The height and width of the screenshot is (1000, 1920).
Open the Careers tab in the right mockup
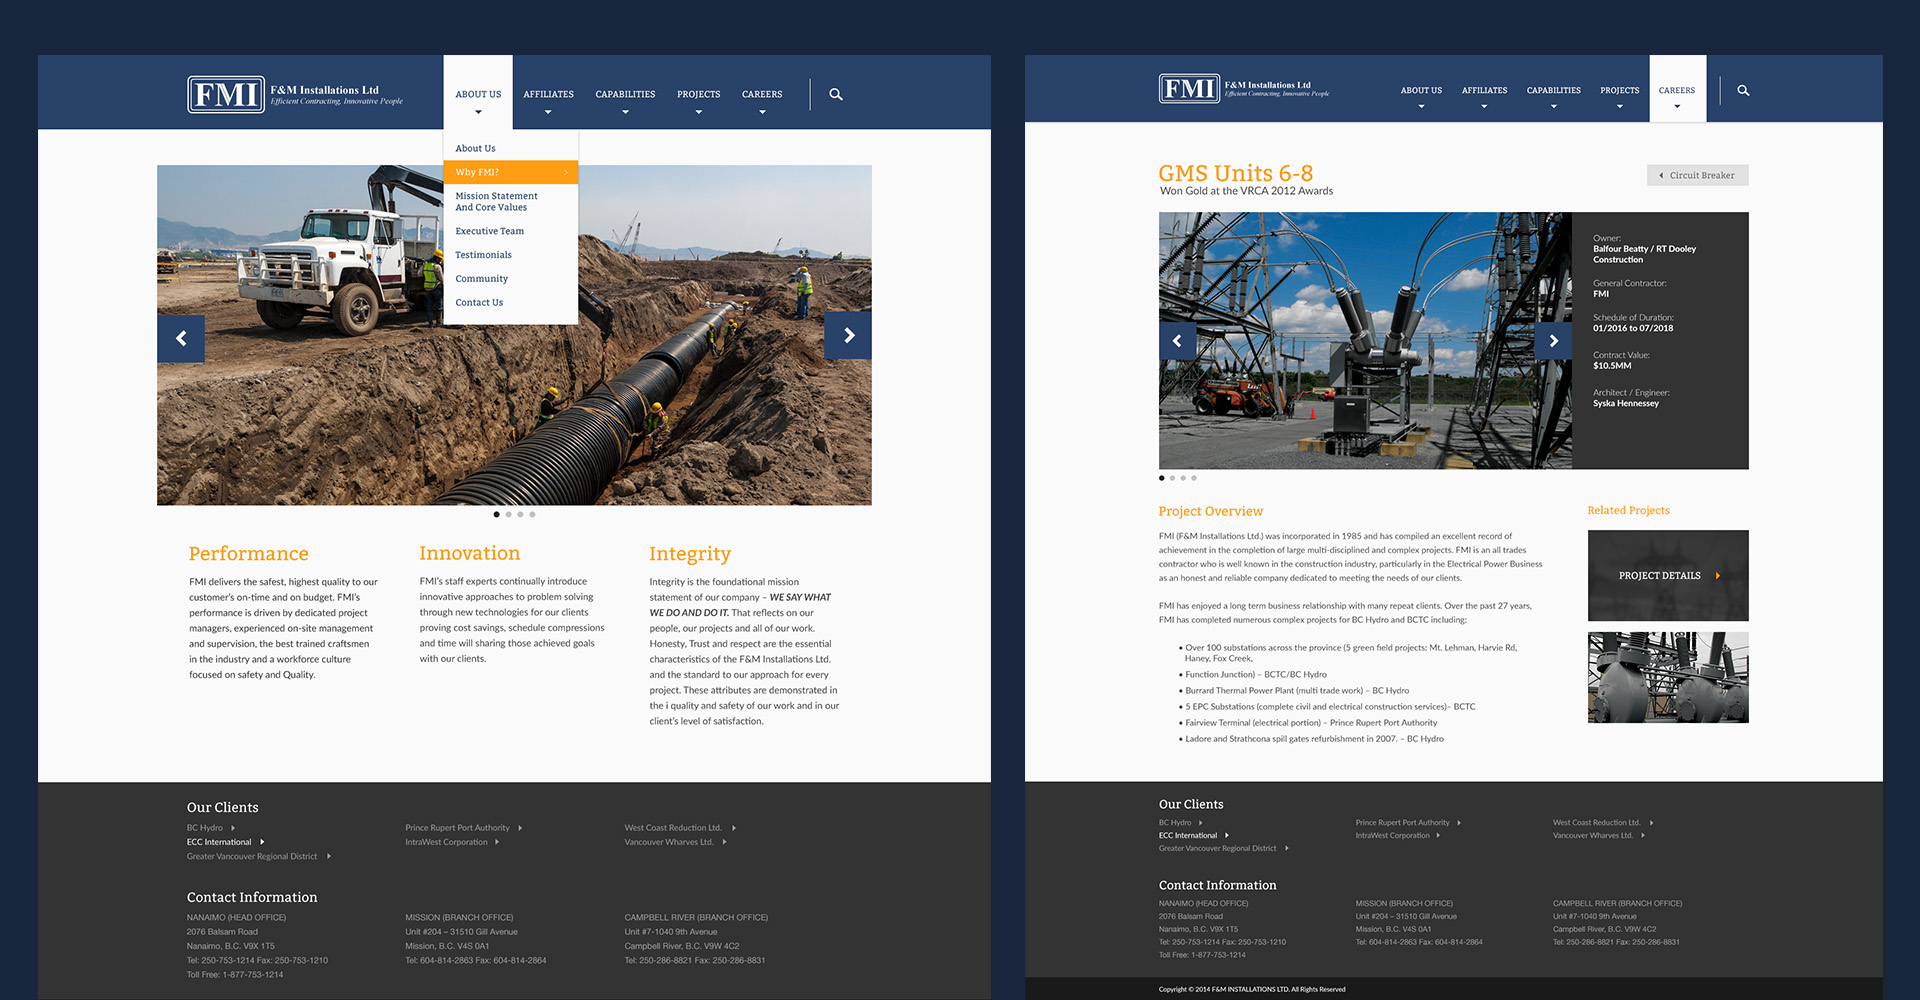click(1677, 89)
